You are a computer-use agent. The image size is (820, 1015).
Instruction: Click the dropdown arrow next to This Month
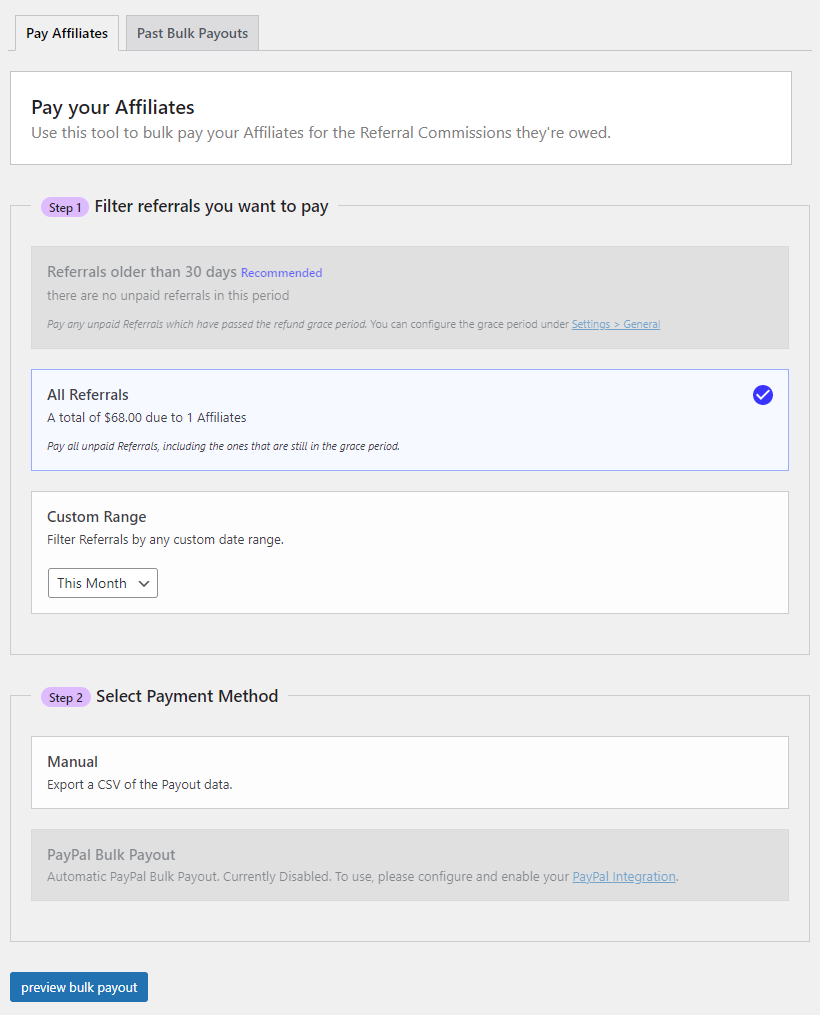145,582
